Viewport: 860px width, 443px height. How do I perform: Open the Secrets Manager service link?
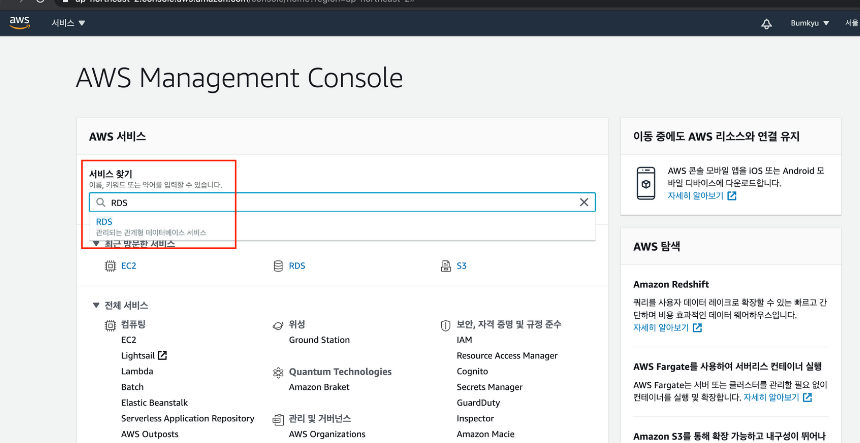click(489, 387)
